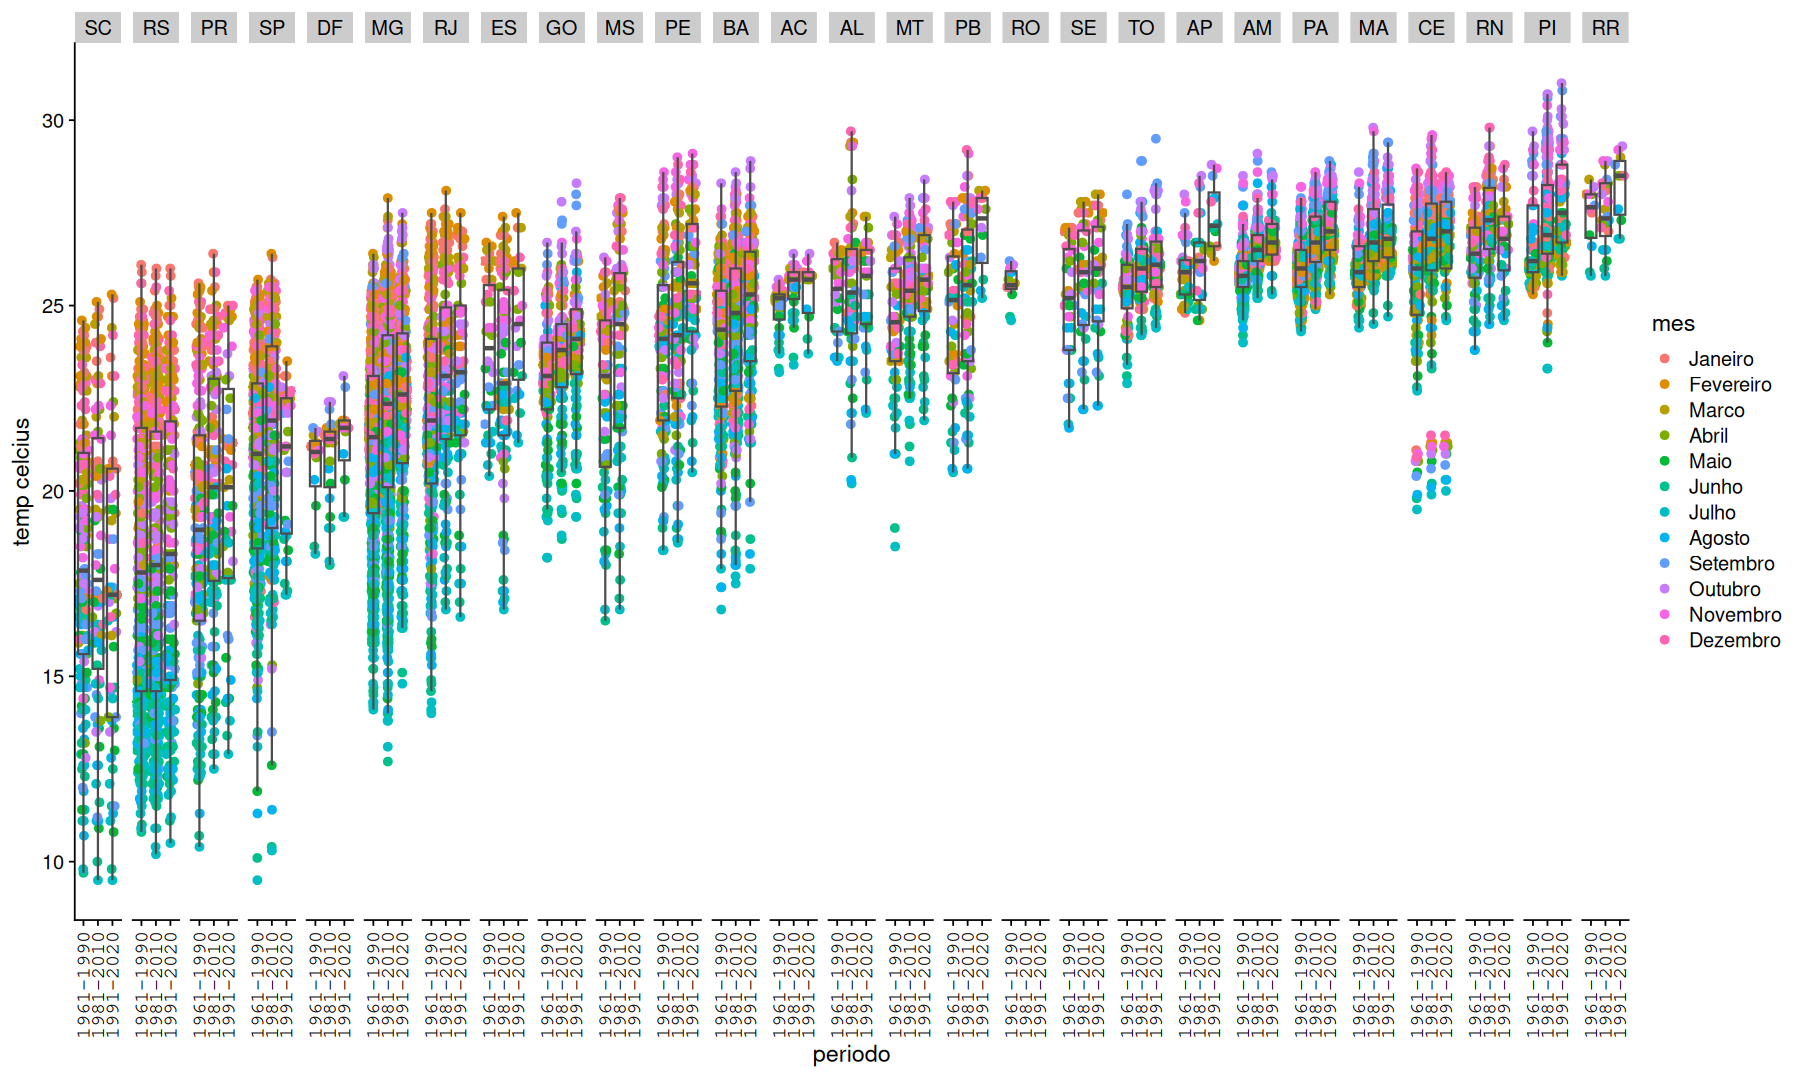Click the 10 tick label on y-axis
Screen dimensions: 1800x1080
tap(52, 863)
